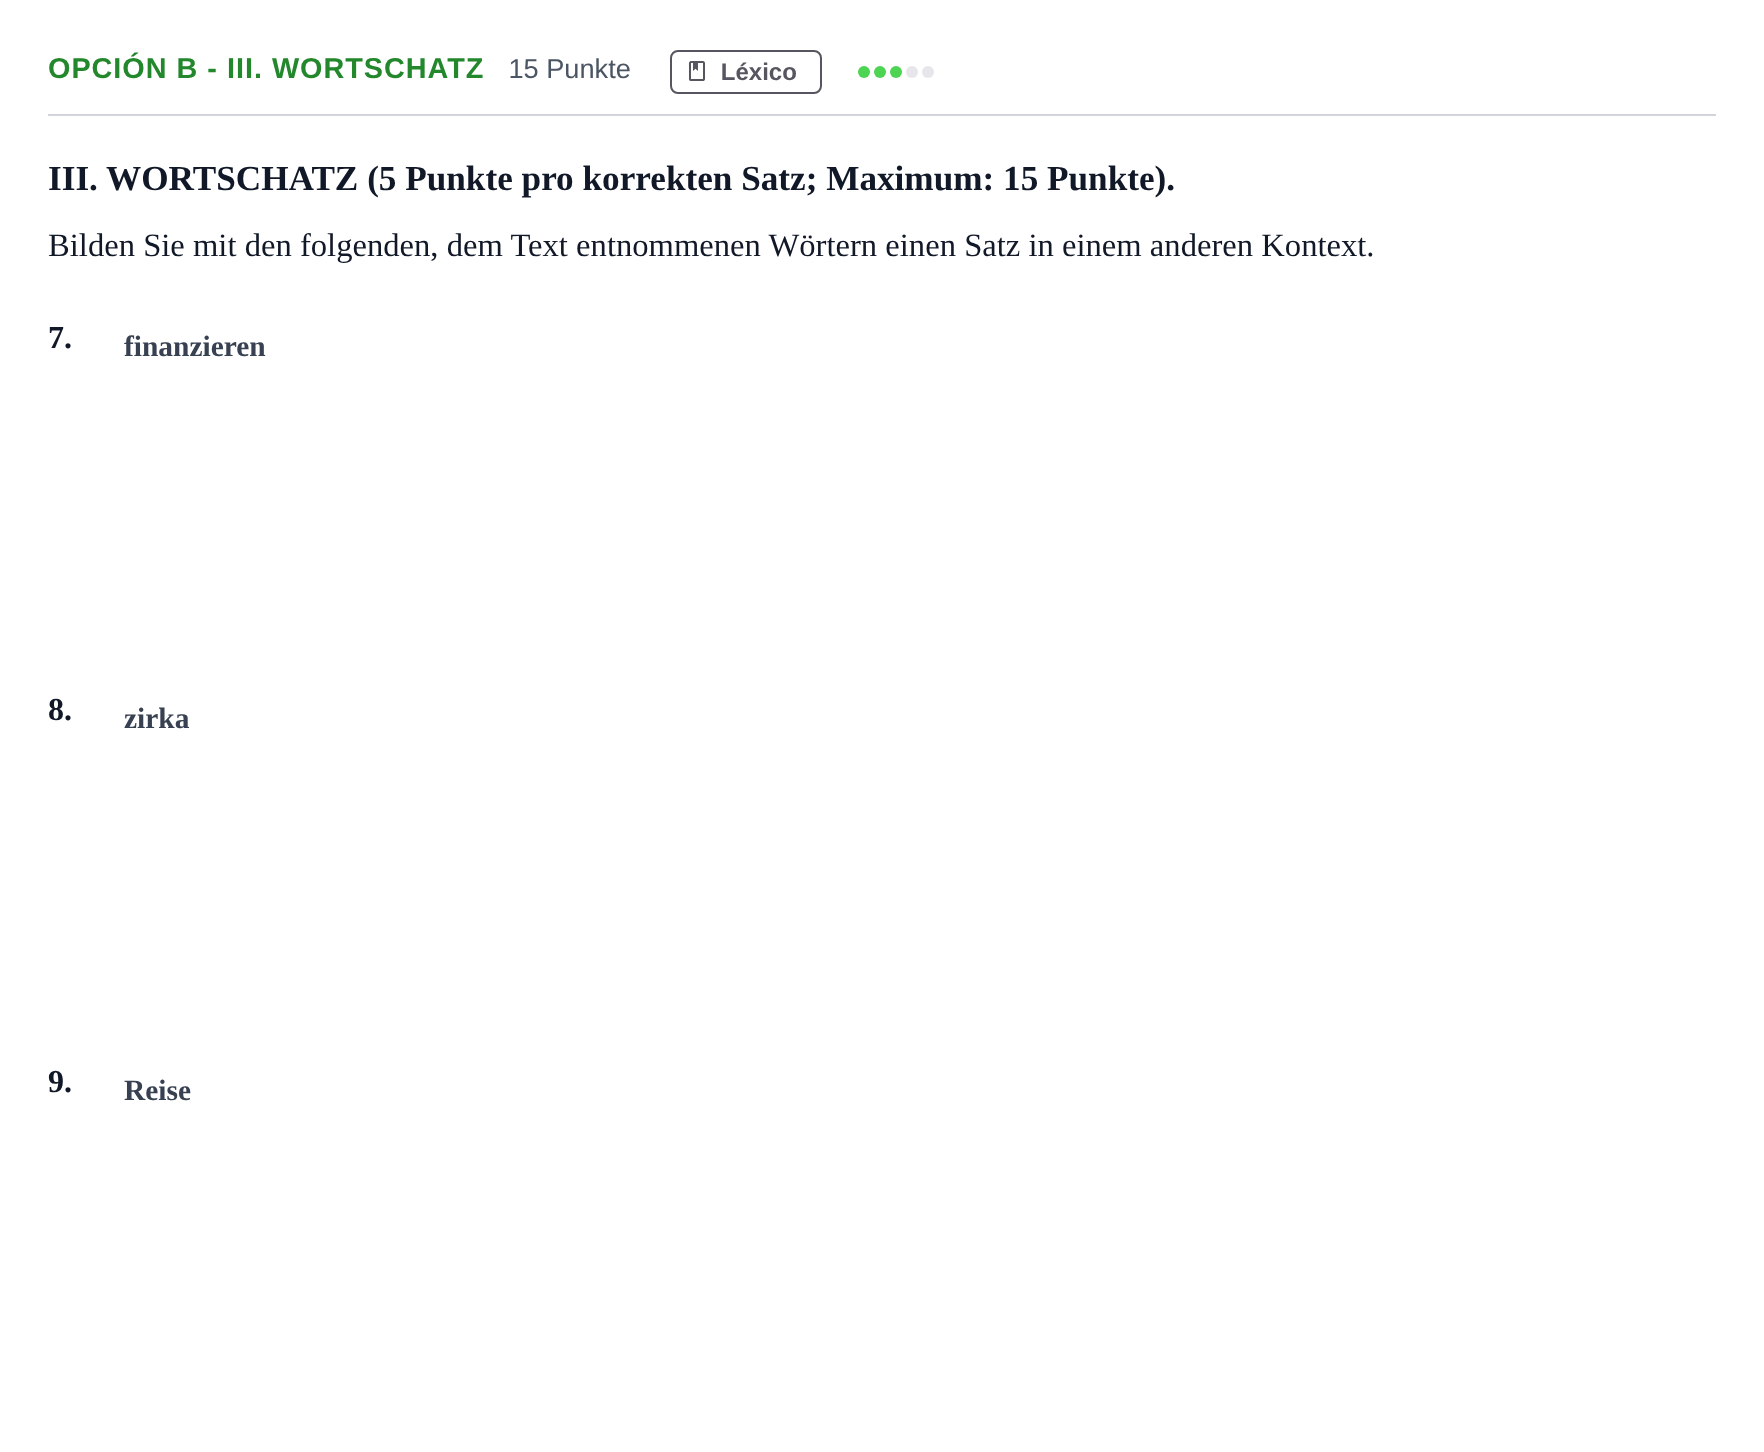Click the last gray difficulty dot

[x=928, y=72]
